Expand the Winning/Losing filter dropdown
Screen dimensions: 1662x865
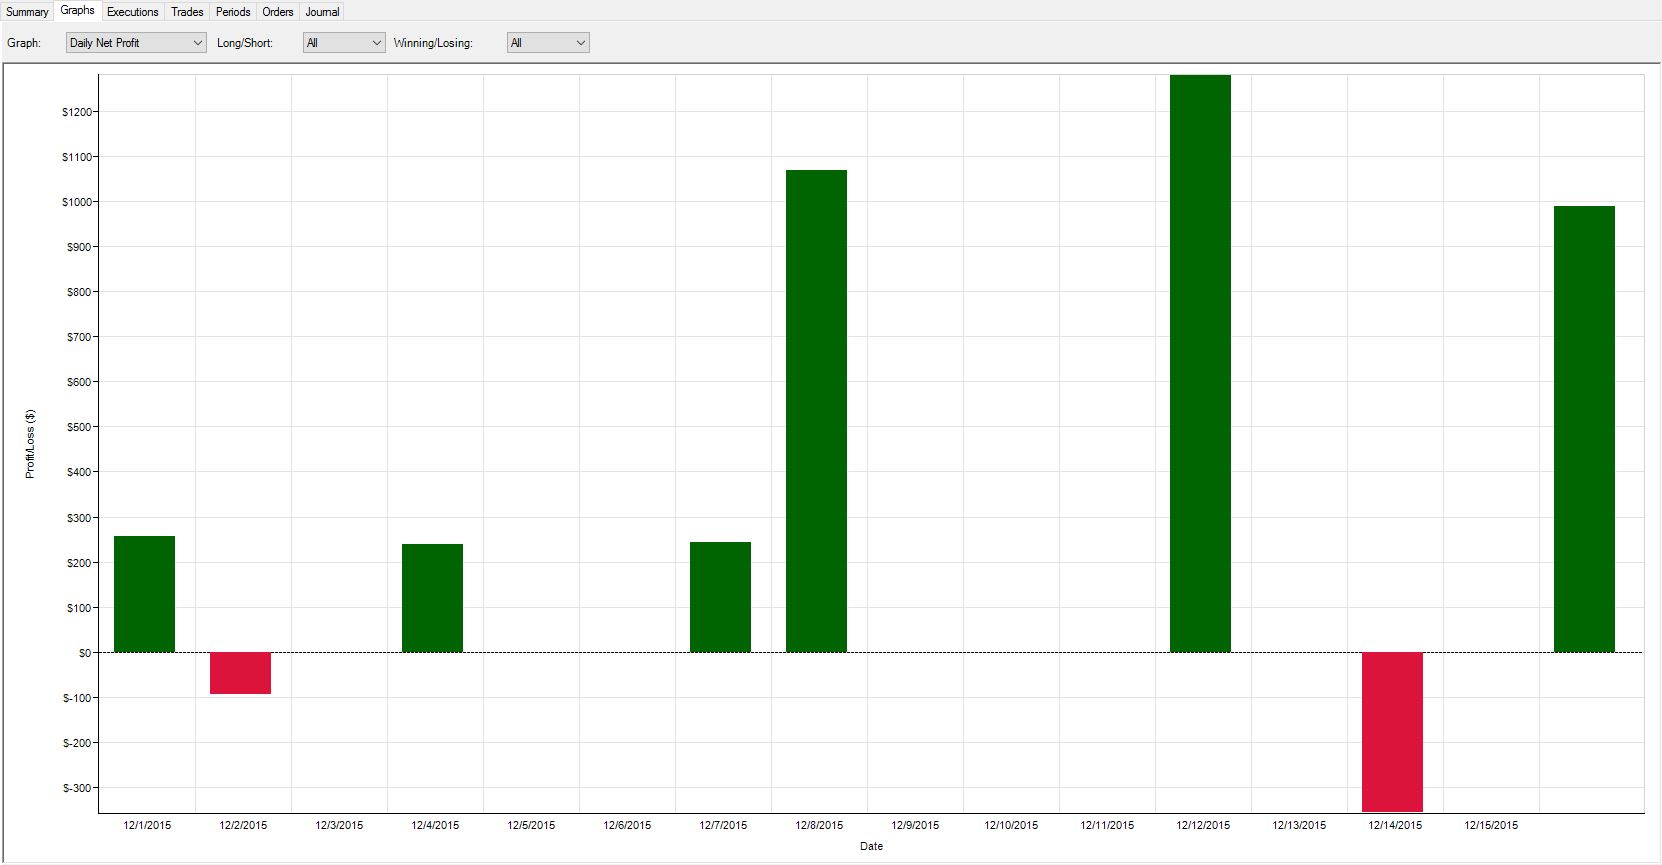point(548,43)
